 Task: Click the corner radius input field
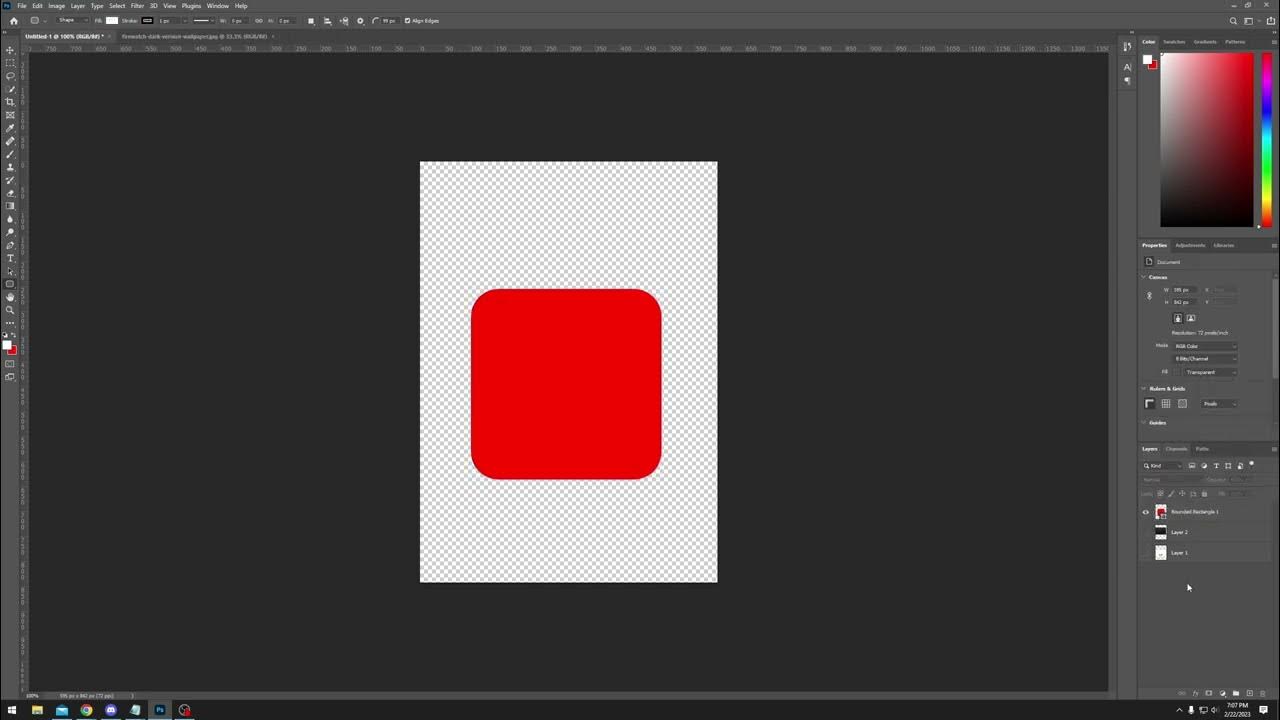(x=388, y=20)
